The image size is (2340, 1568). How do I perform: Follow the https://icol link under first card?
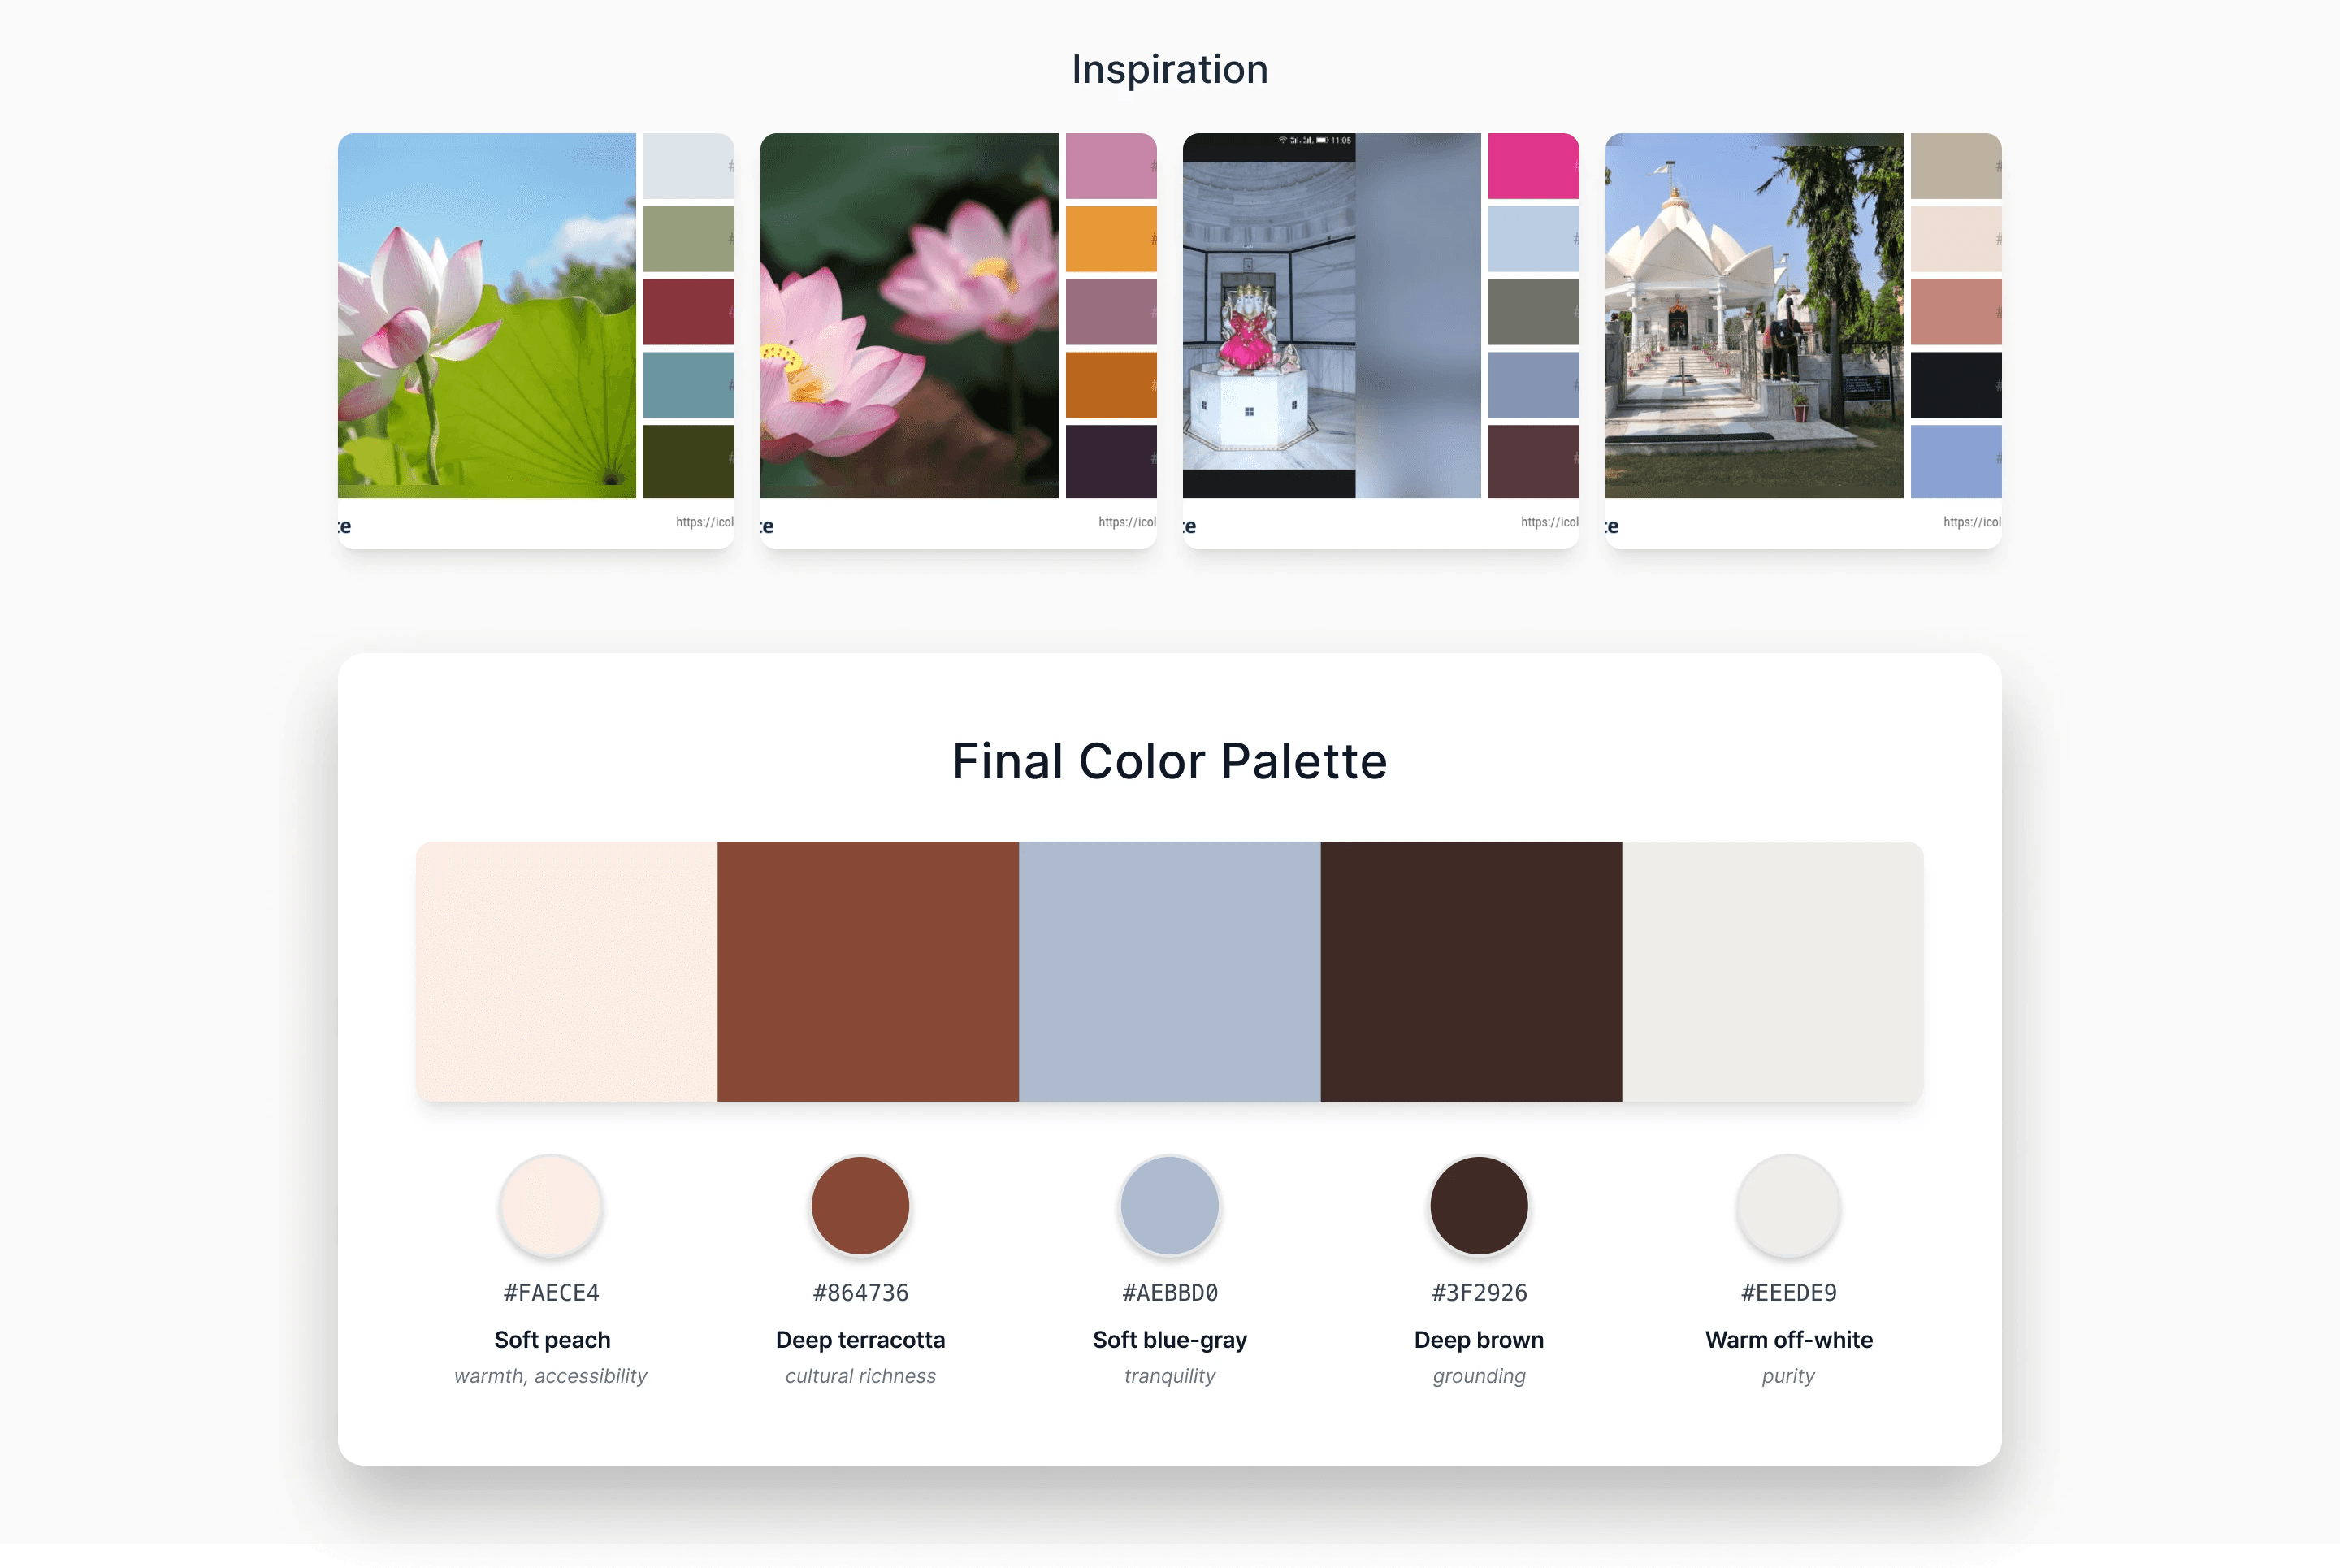pos(705,522)
